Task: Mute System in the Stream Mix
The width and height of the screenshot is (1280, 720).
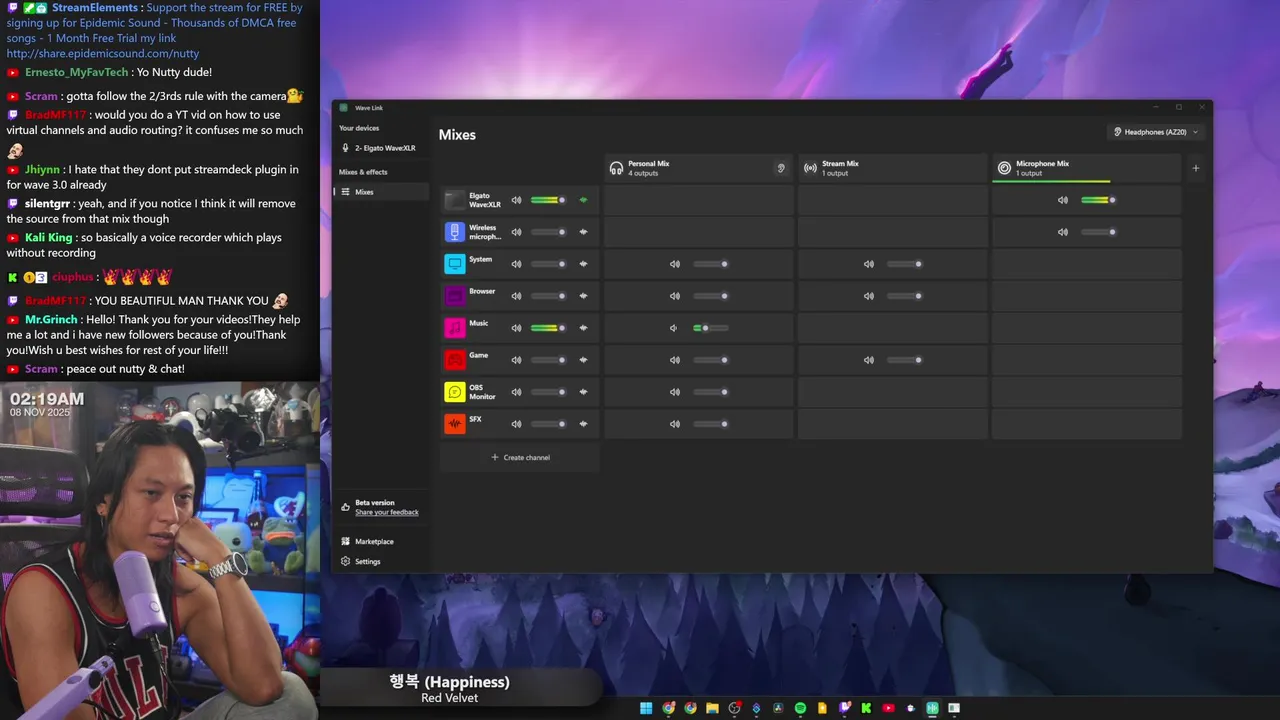Action: [x=869, y=264]
